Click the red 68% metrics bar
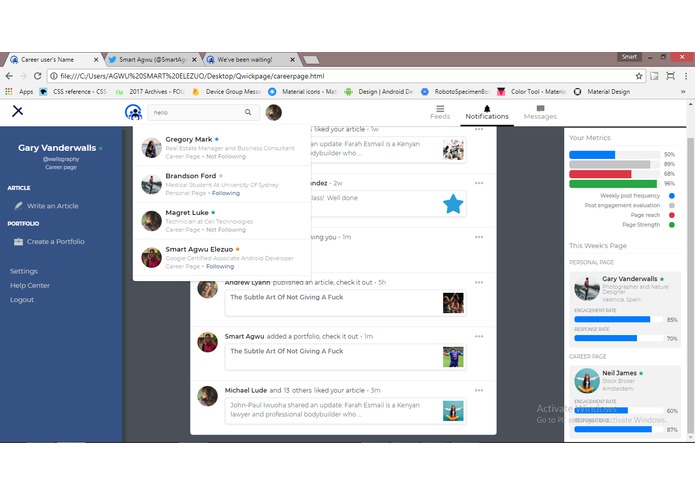695x494 pixels. pyautogui.click(x=600, y=174)
